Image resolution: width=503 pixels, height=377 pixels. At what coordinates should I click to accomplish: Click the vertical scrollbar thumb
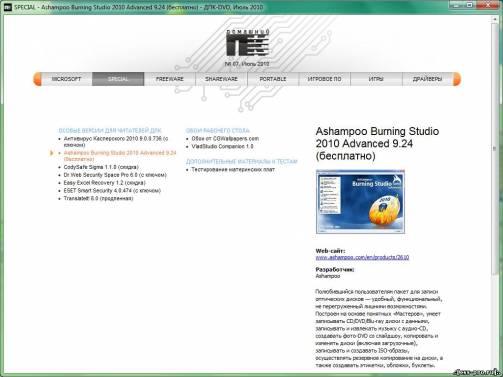494,148
